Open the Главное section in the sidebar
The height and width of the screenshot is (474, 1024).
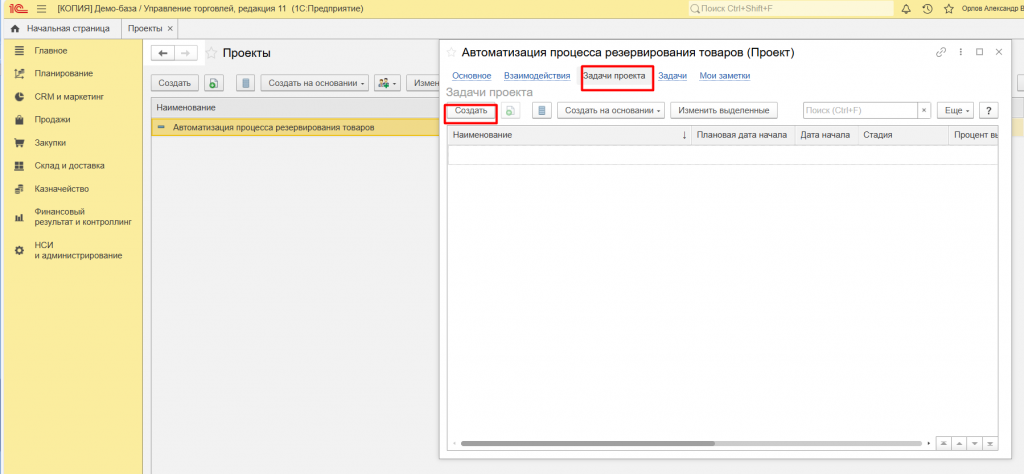51,50
